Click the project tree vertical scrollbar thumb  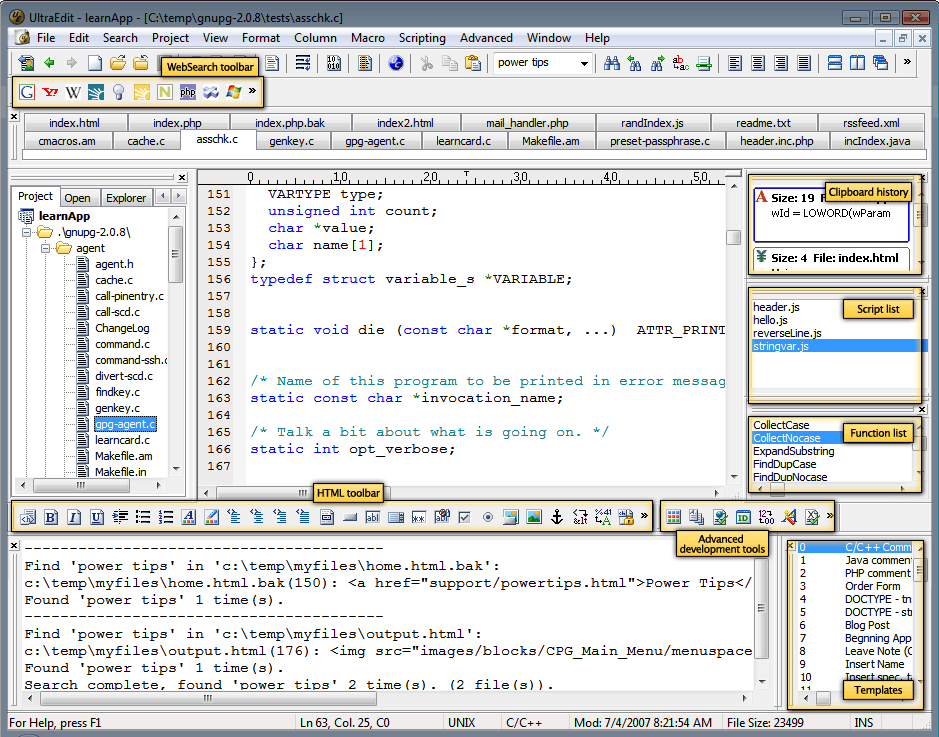pos(175,253)
